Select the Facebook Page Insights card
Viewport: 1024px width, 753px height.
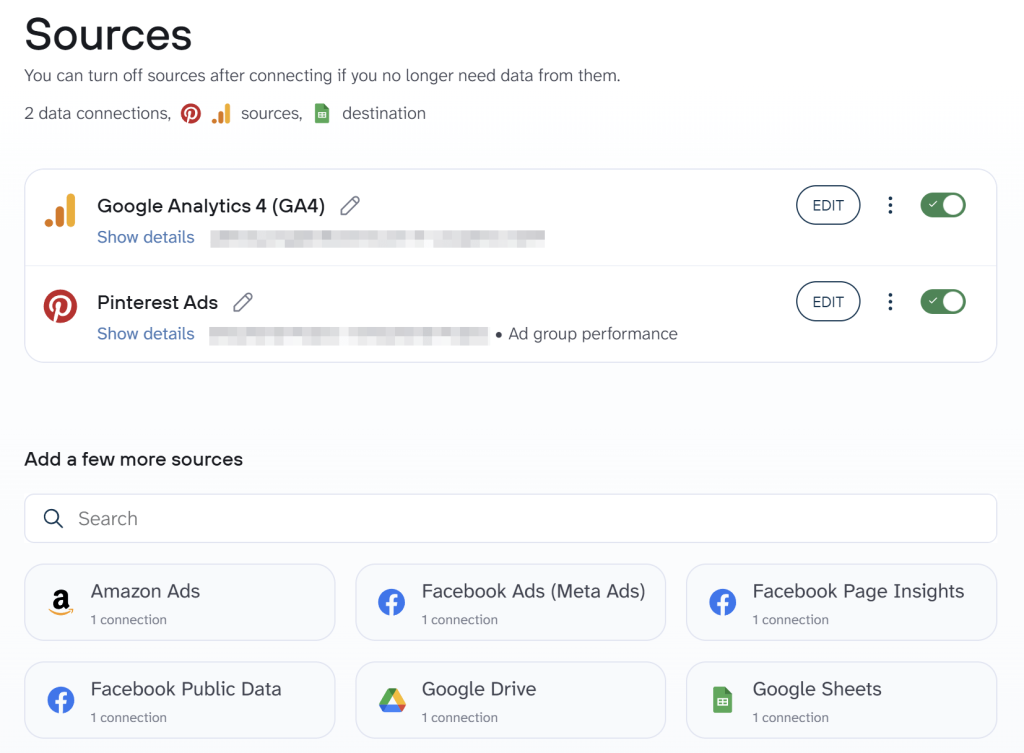[841, 602]
